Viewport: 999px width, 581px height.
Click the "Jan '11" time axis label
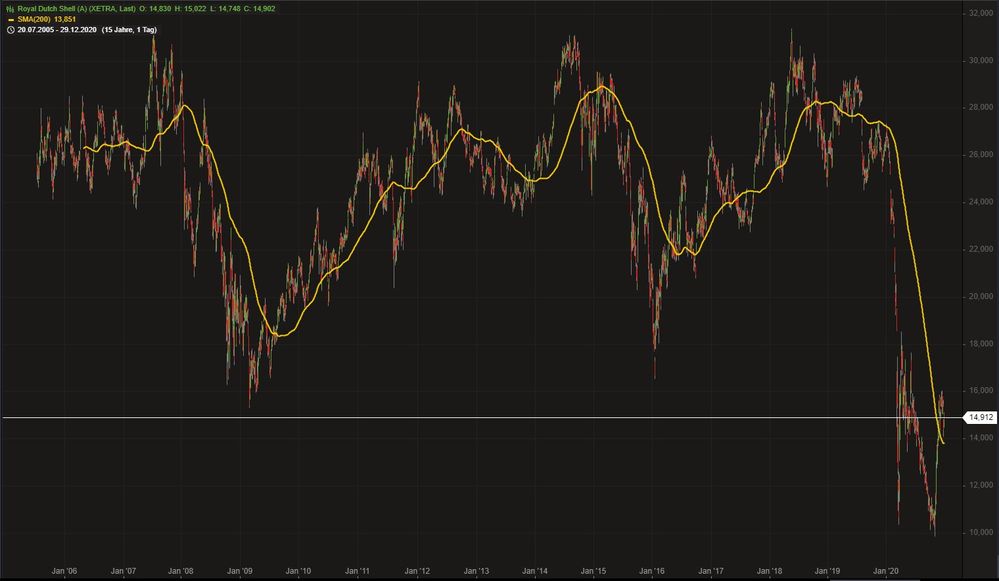click(357, 571)
